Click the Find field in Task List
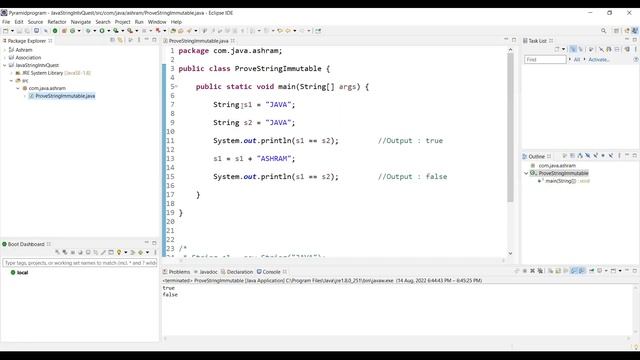 [x=545, y=60]
